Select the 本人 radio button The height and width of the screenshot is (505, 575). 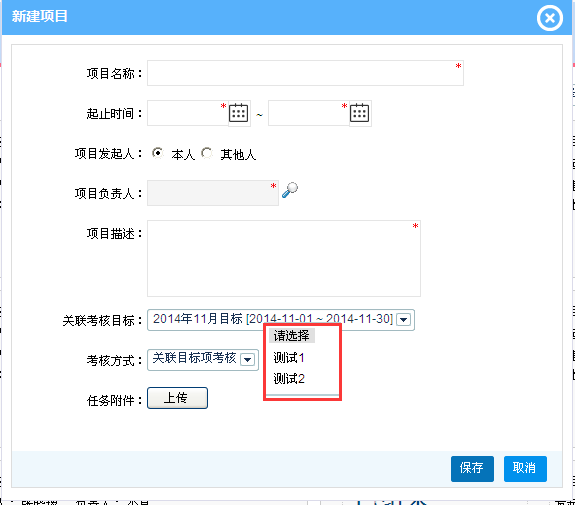[x=158, y=153]
